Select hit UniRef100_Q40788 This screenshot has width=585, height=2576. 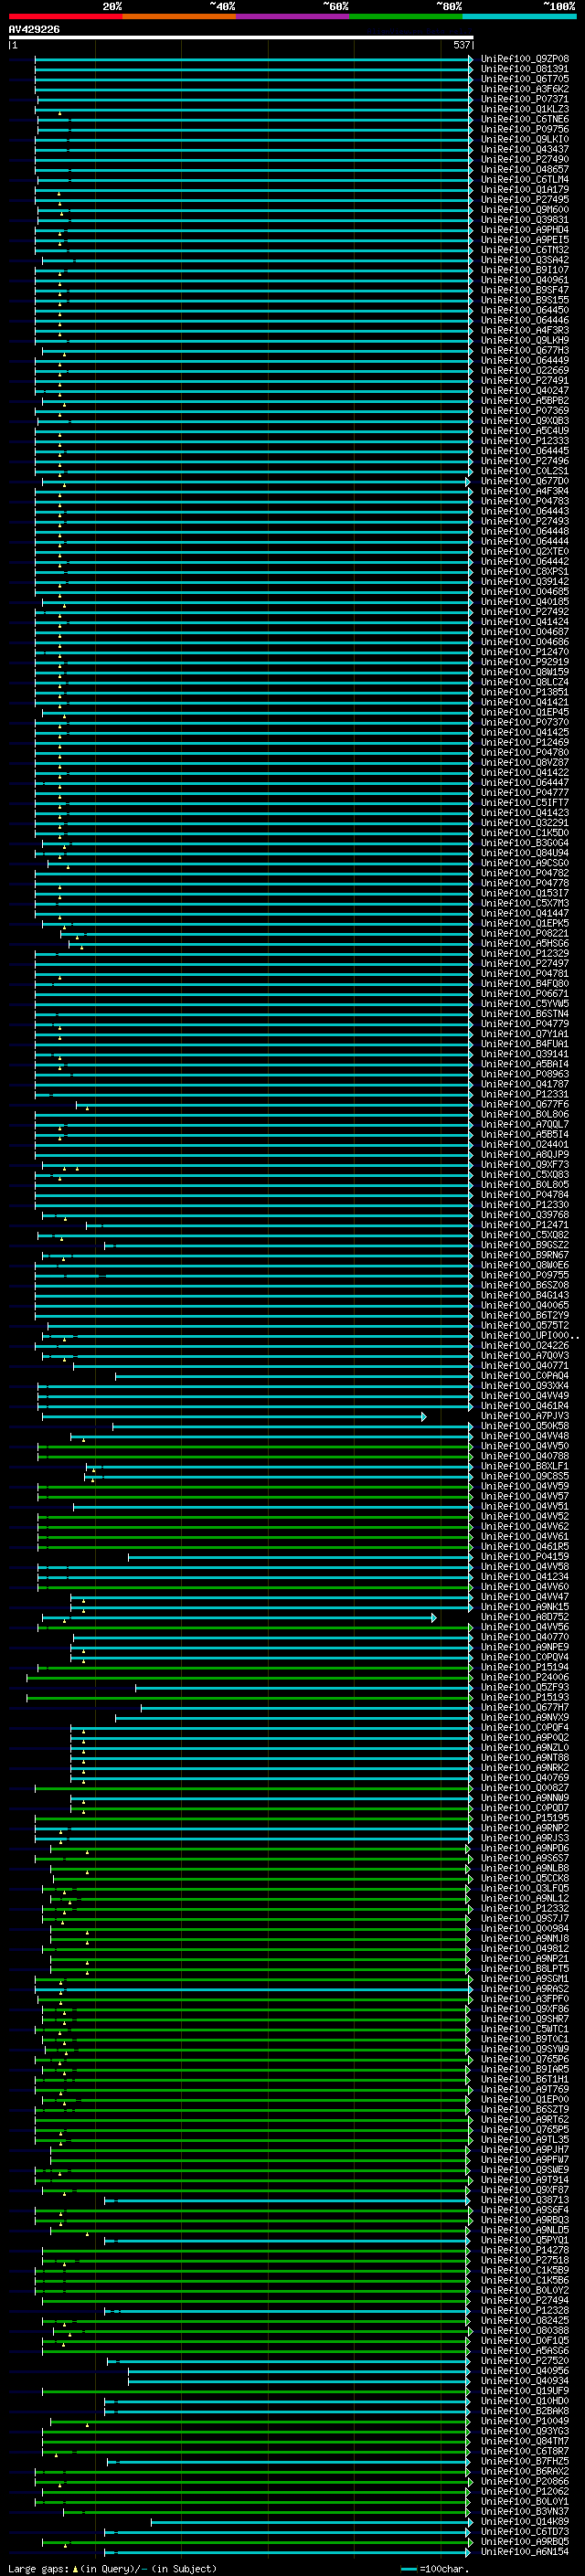(525, 1456)
